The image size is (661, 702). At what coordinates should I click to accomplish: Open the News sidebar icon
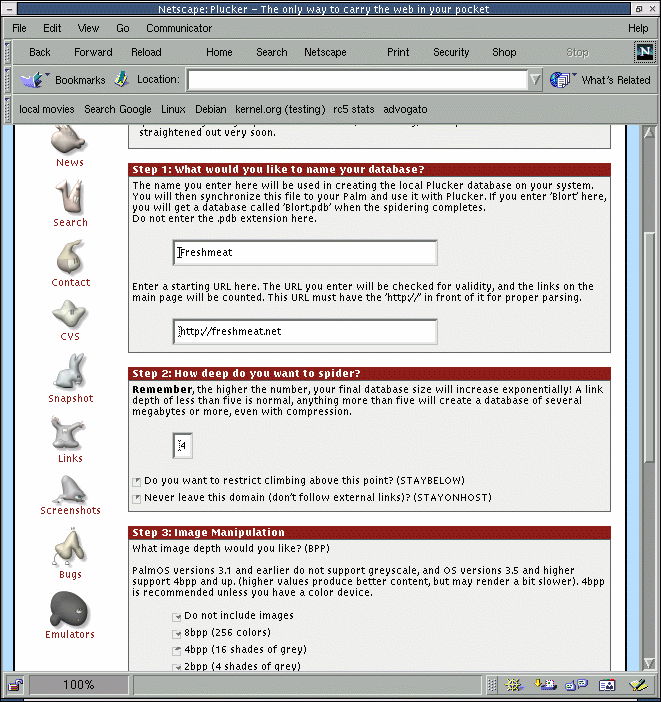point(69,140)
